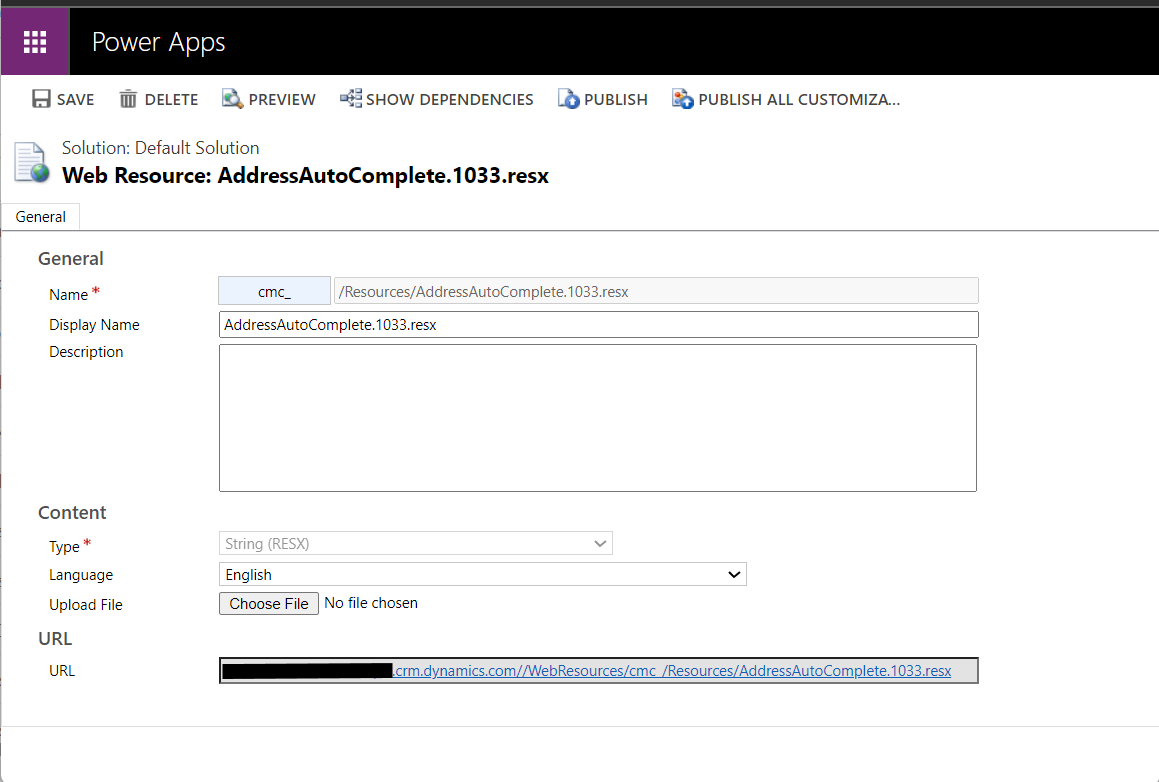Click the cmc_ prefix field

(x=274, y=290)
